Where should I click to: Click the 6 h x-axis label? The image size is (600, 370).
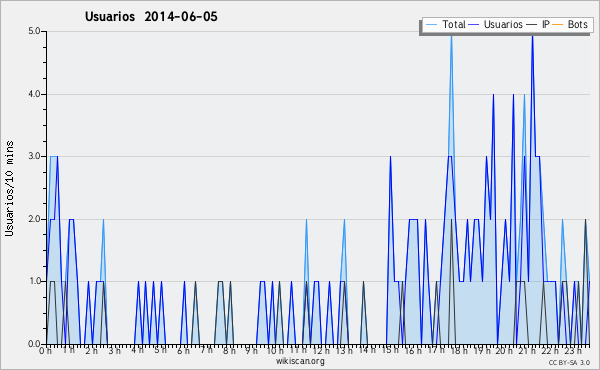183,350
